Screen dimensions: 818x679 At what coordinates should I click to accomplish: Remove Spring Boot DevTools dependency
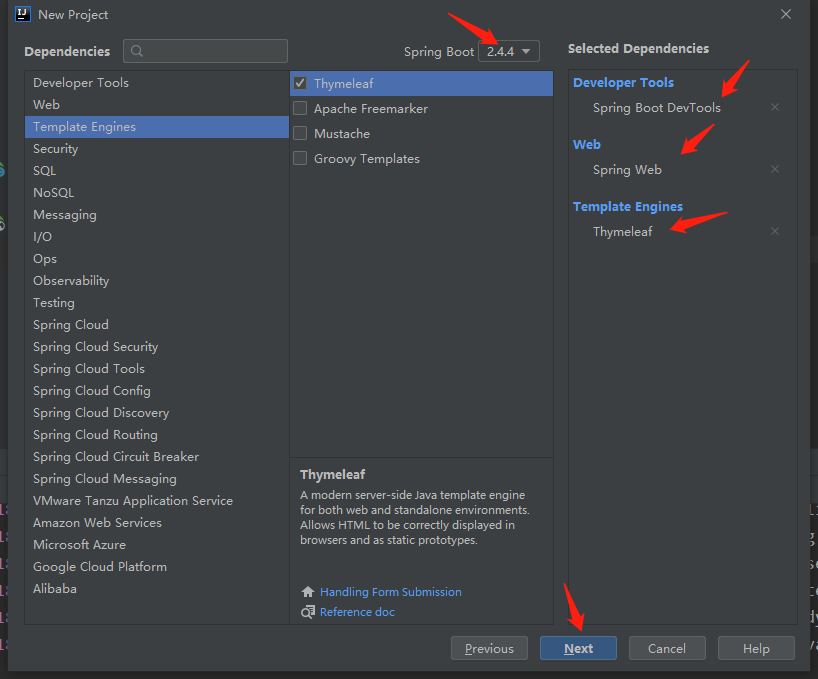point(775,107)
